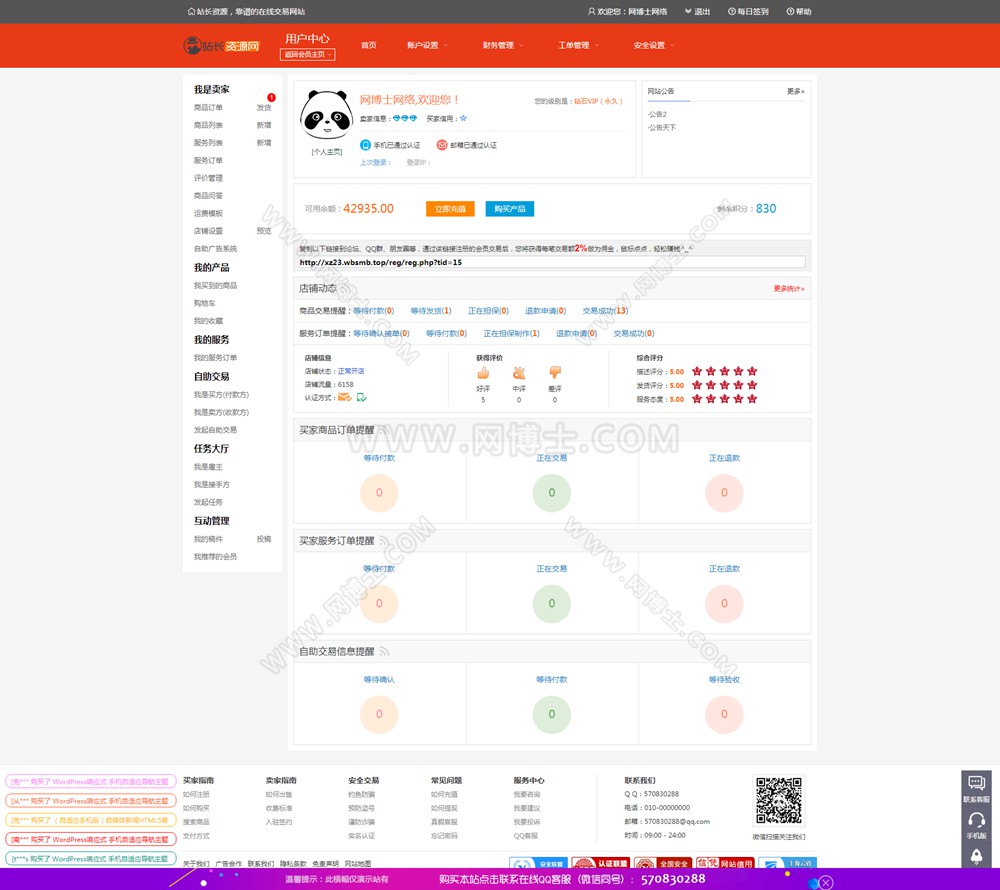
Task: Click the referral link URL field
Action: point(552,262)
